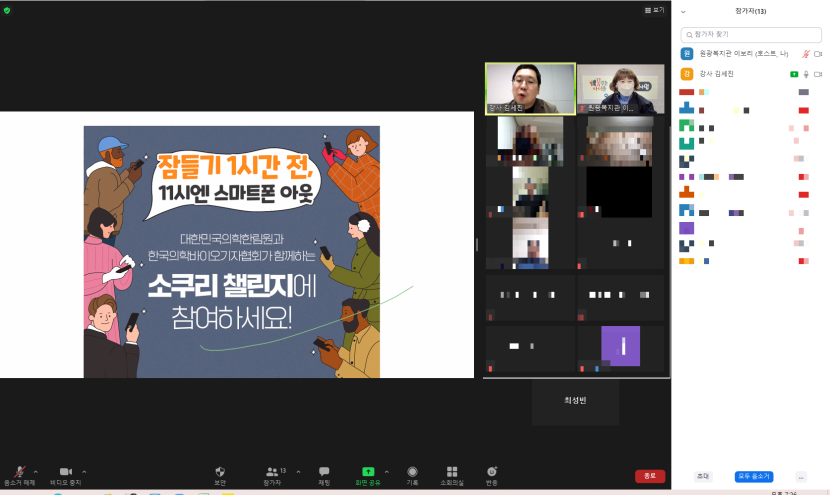
Task: Toggle microphone icon for 강사 김세진
Action: click(x=806, y=74)
